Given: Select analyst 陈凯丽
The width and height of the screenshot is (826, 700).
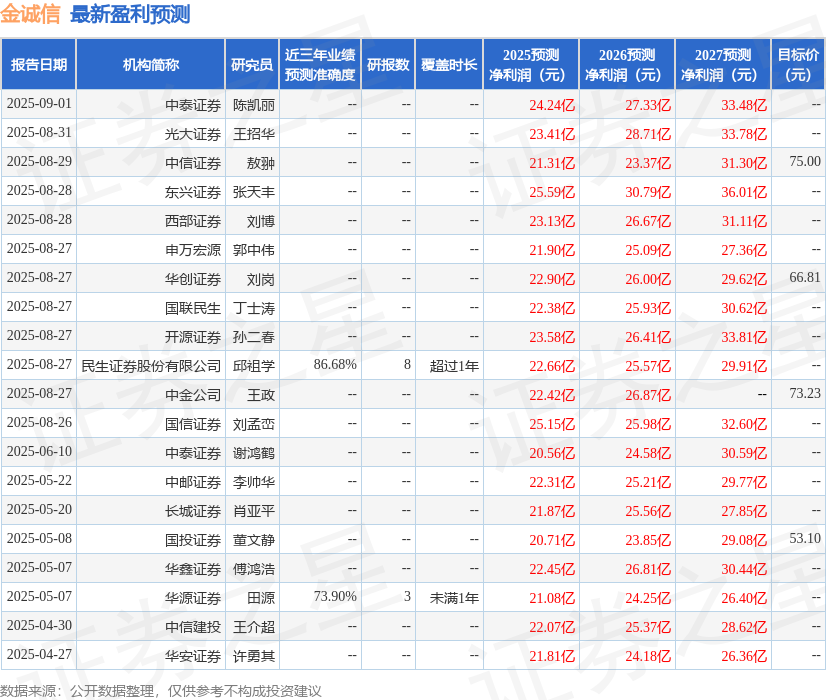Looking at the screenshot, I should (253, 104).
